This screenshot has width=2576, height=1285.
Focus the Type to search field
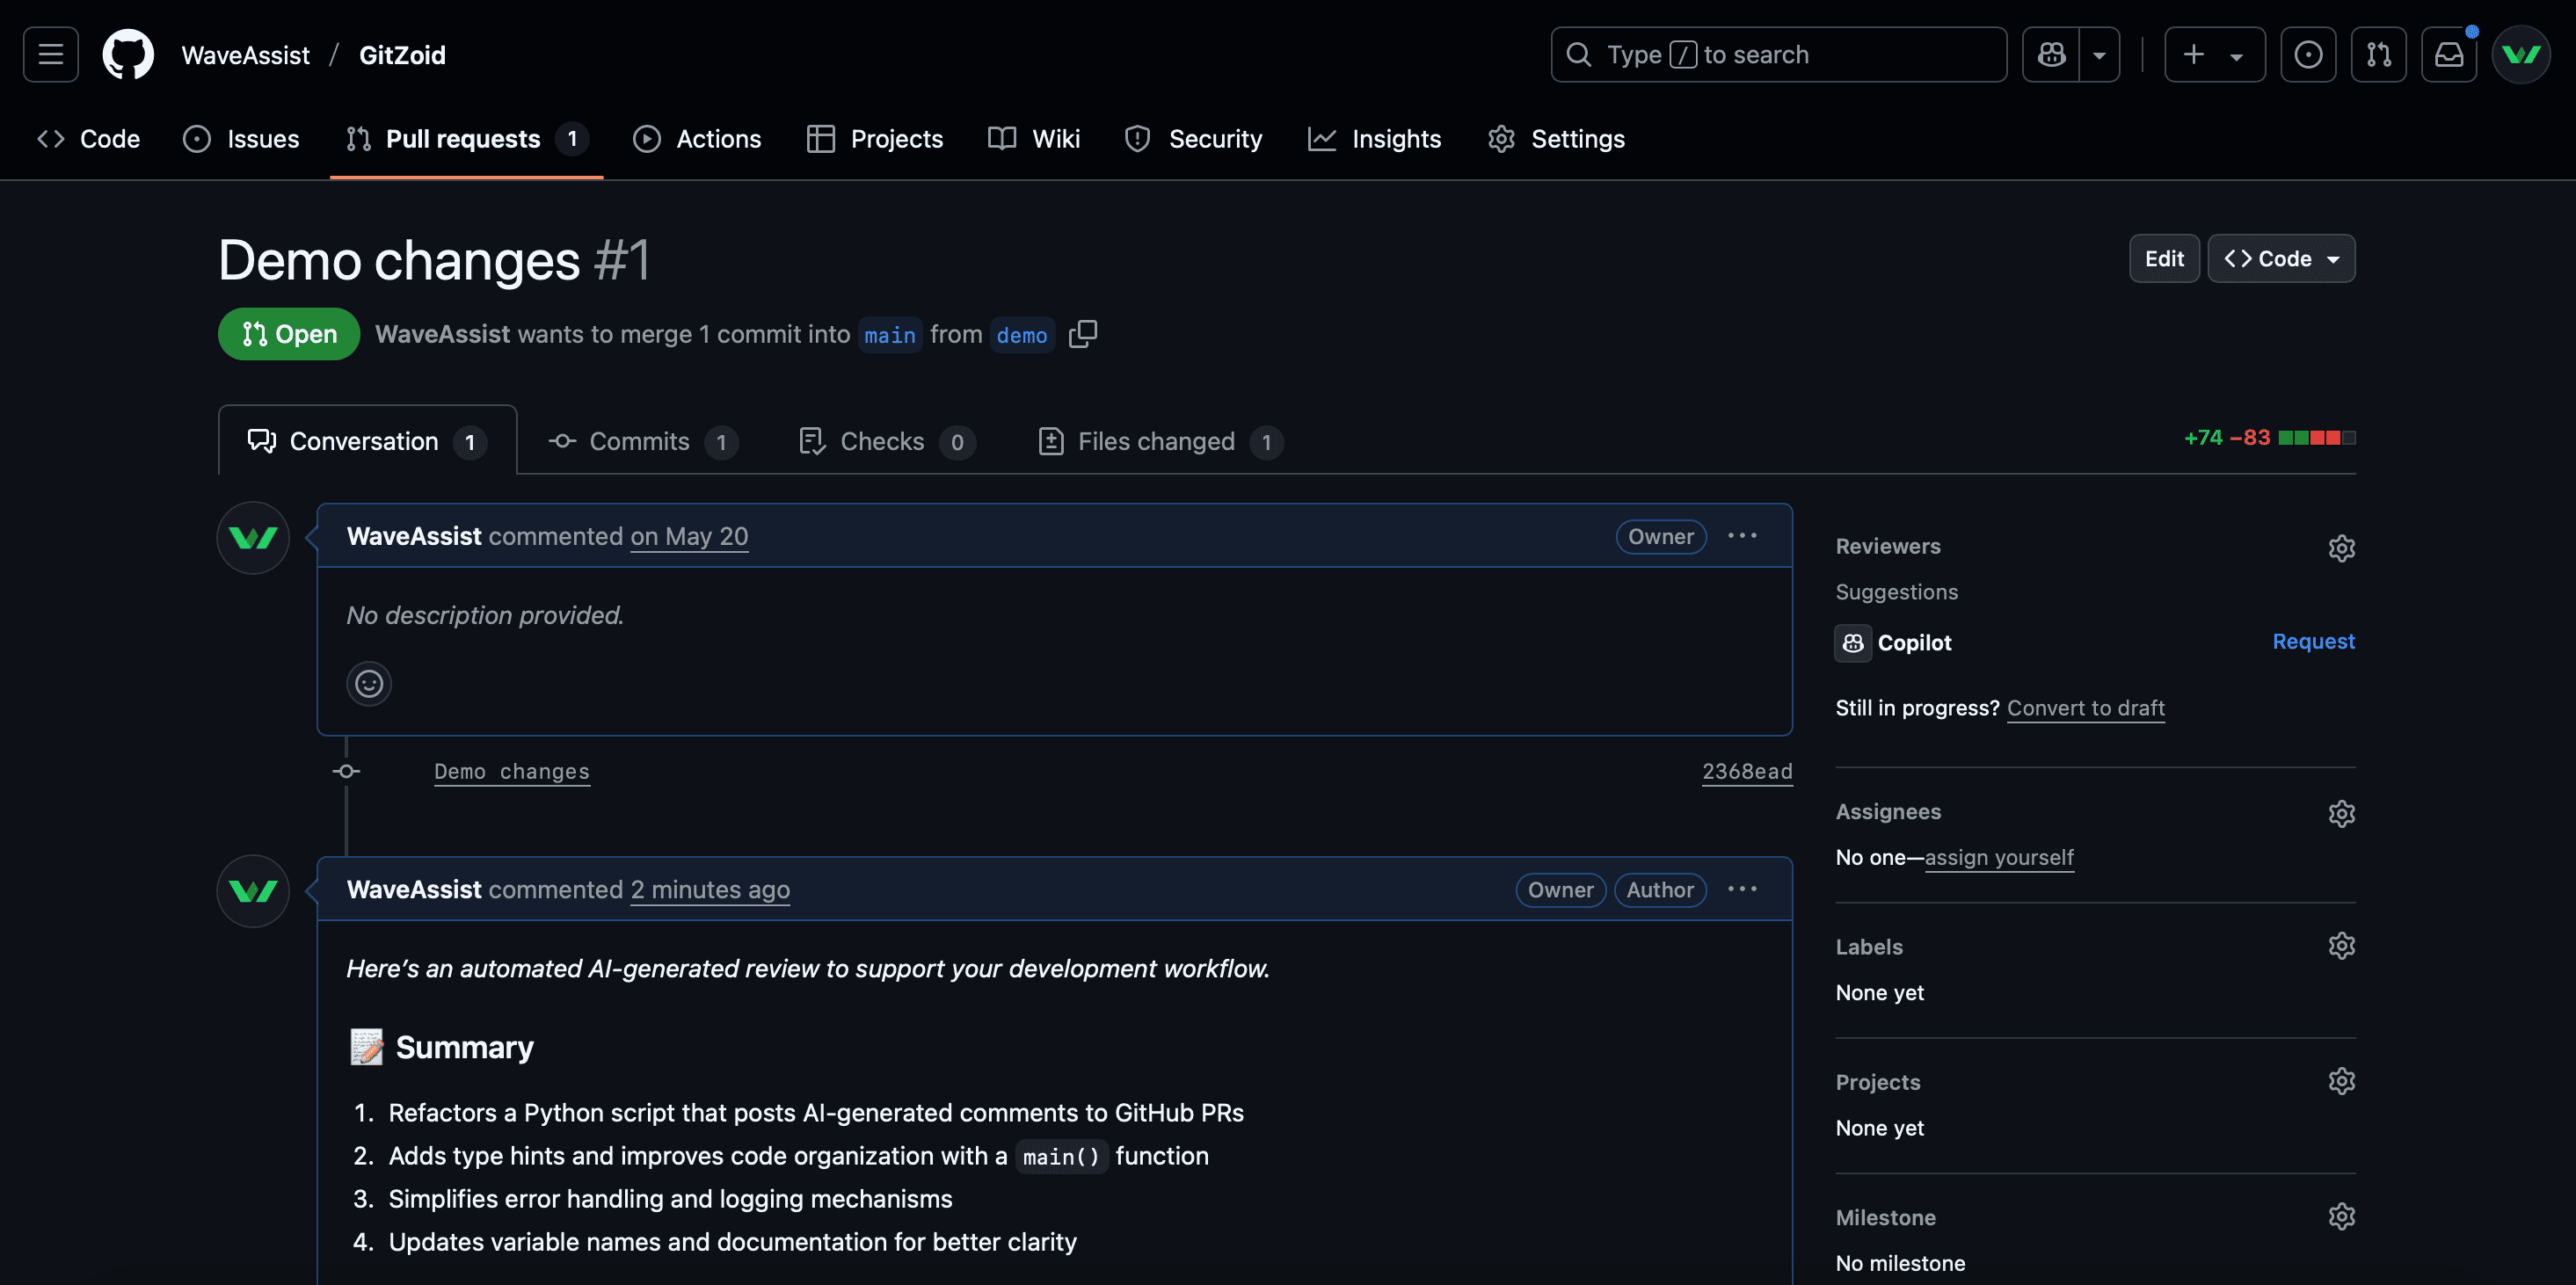[x=1778, y=54]
